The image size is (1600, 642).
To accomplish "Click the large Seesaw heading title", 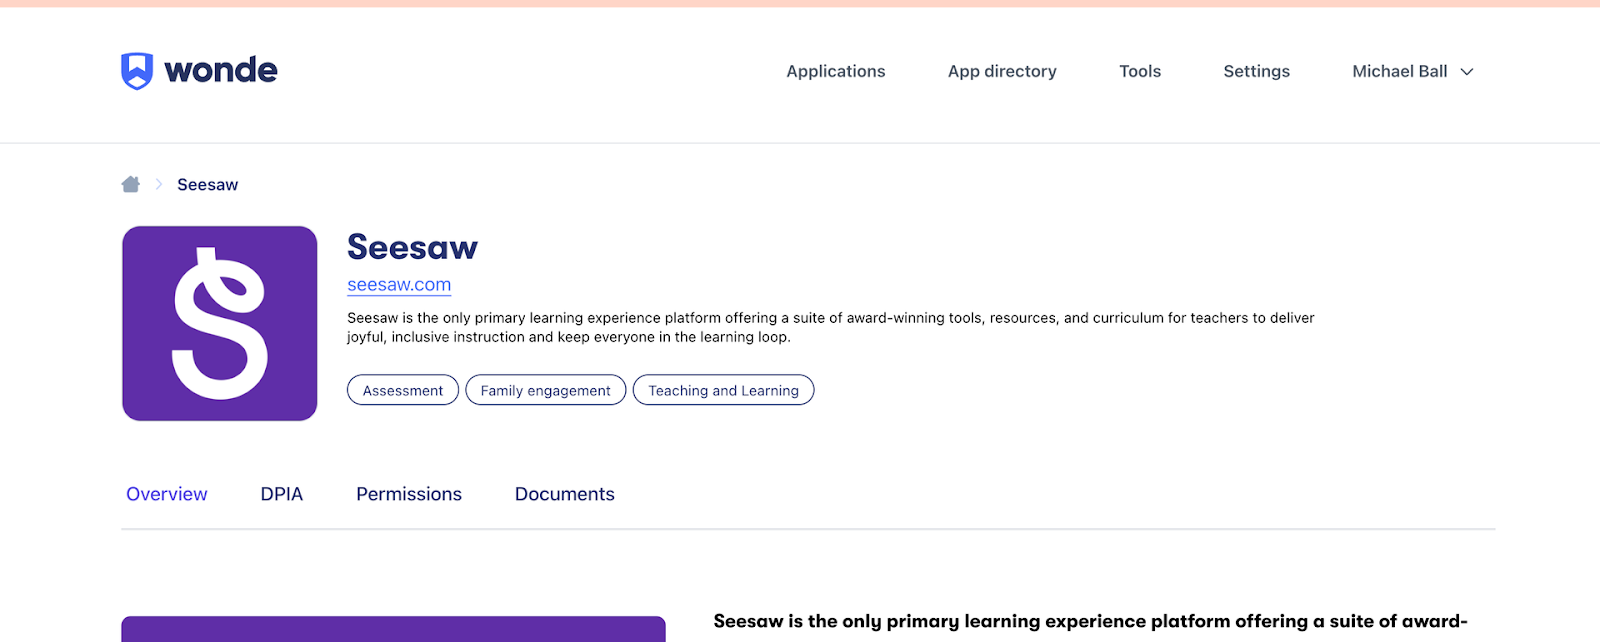I will [x=412, y=247].
